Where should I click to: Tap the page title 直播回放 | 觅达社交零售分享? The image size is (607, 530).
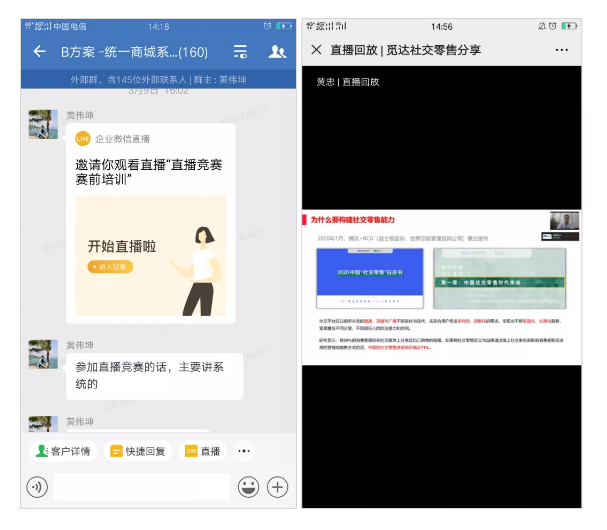click(x=405, y=50)
